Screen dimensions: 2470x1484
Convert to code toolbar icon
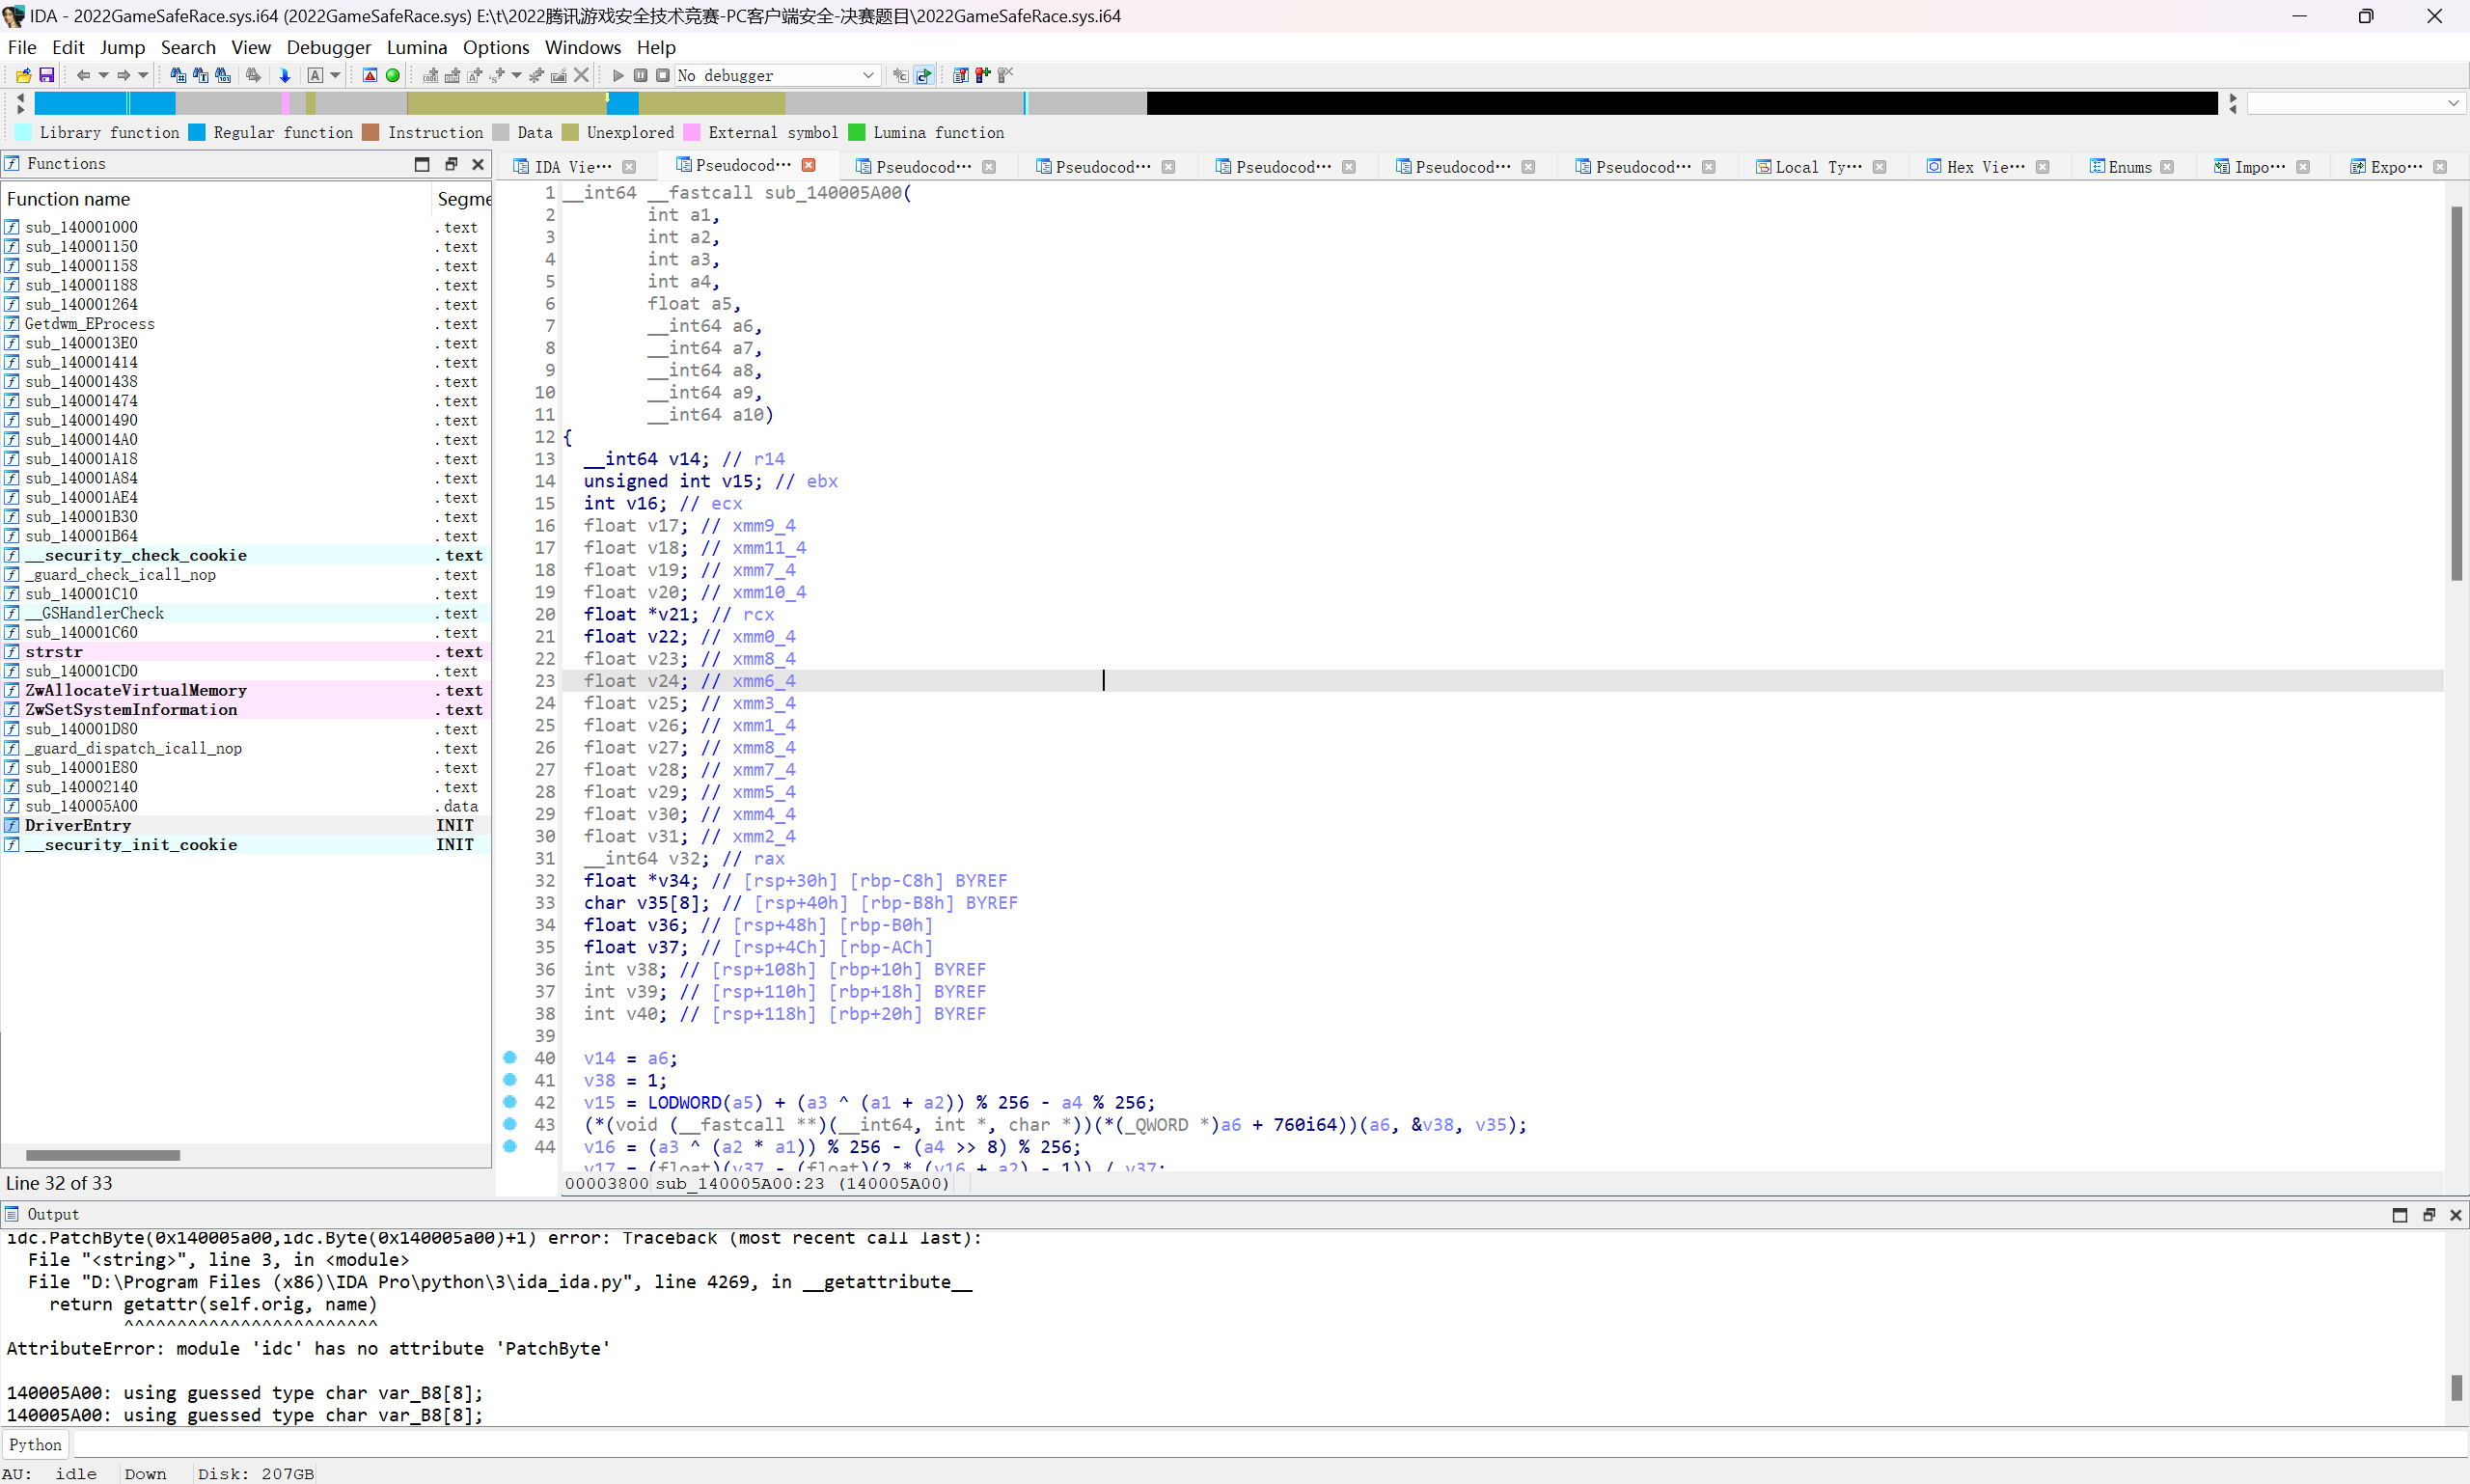430,75
